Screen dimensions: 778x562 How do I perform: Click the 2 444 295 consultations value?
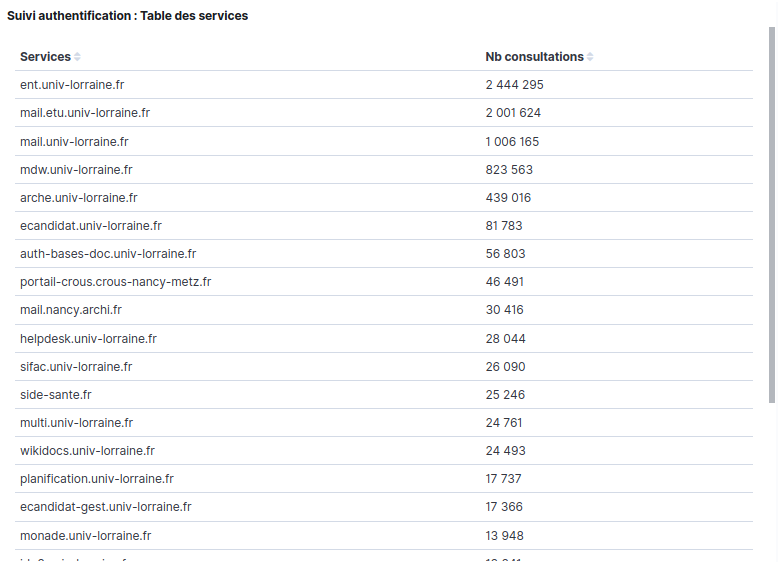pyautogui.click(x=514, y=85)
